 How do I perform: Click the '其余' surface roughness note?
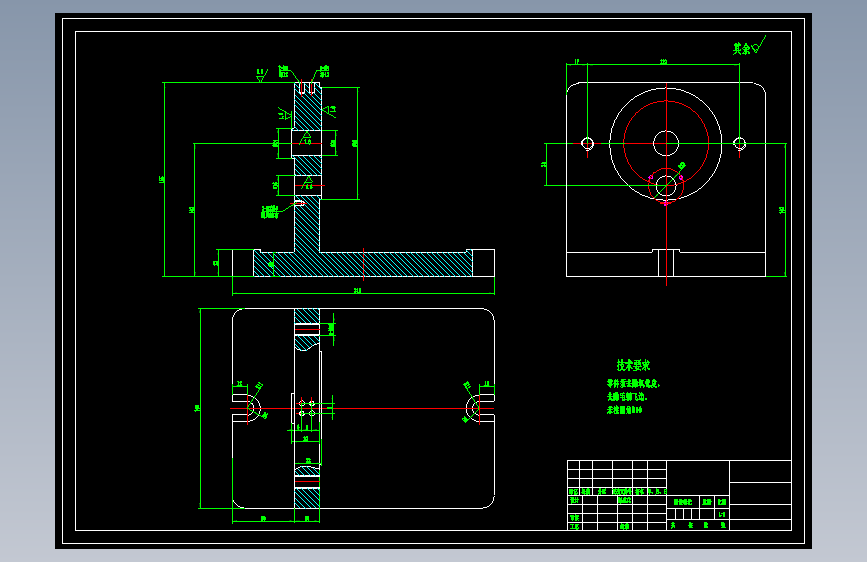749,46
